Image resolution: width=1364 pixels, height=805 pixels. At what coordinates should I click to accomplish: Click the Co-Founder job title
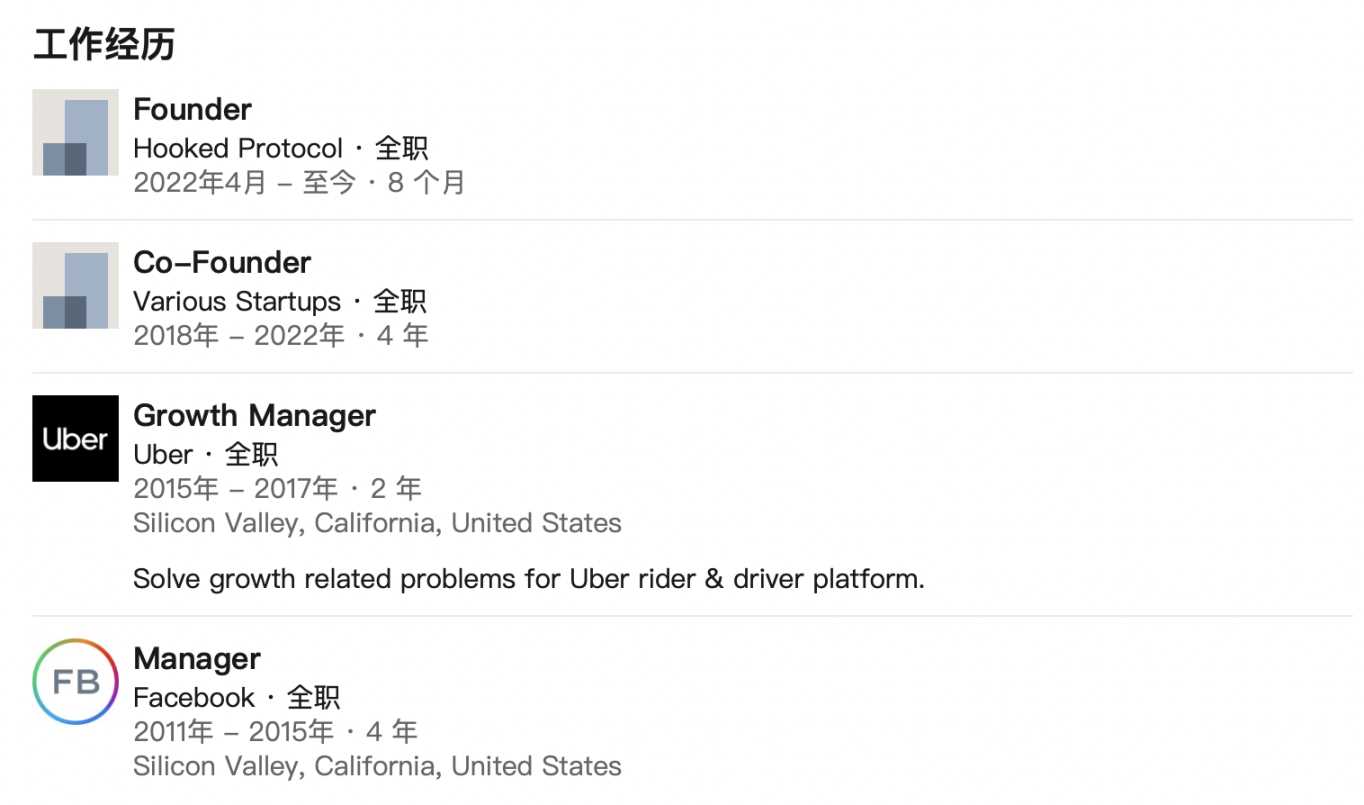222,262
